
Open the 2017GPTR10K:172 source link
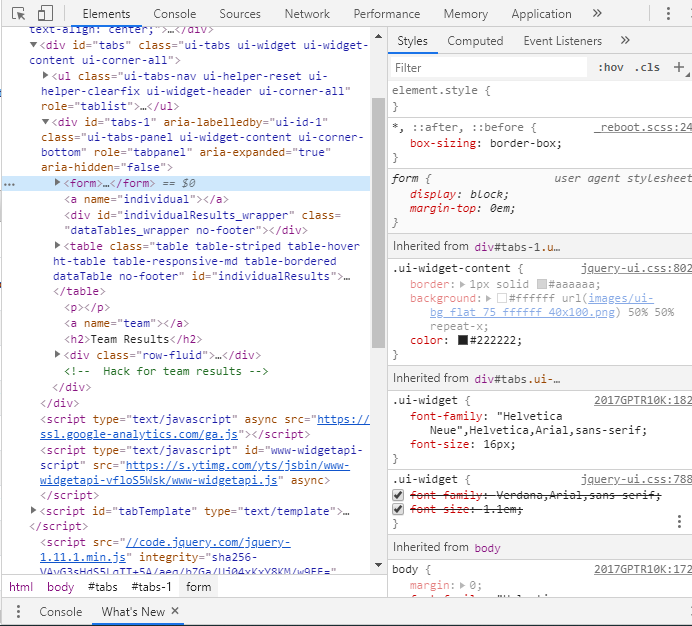[643, 569]
